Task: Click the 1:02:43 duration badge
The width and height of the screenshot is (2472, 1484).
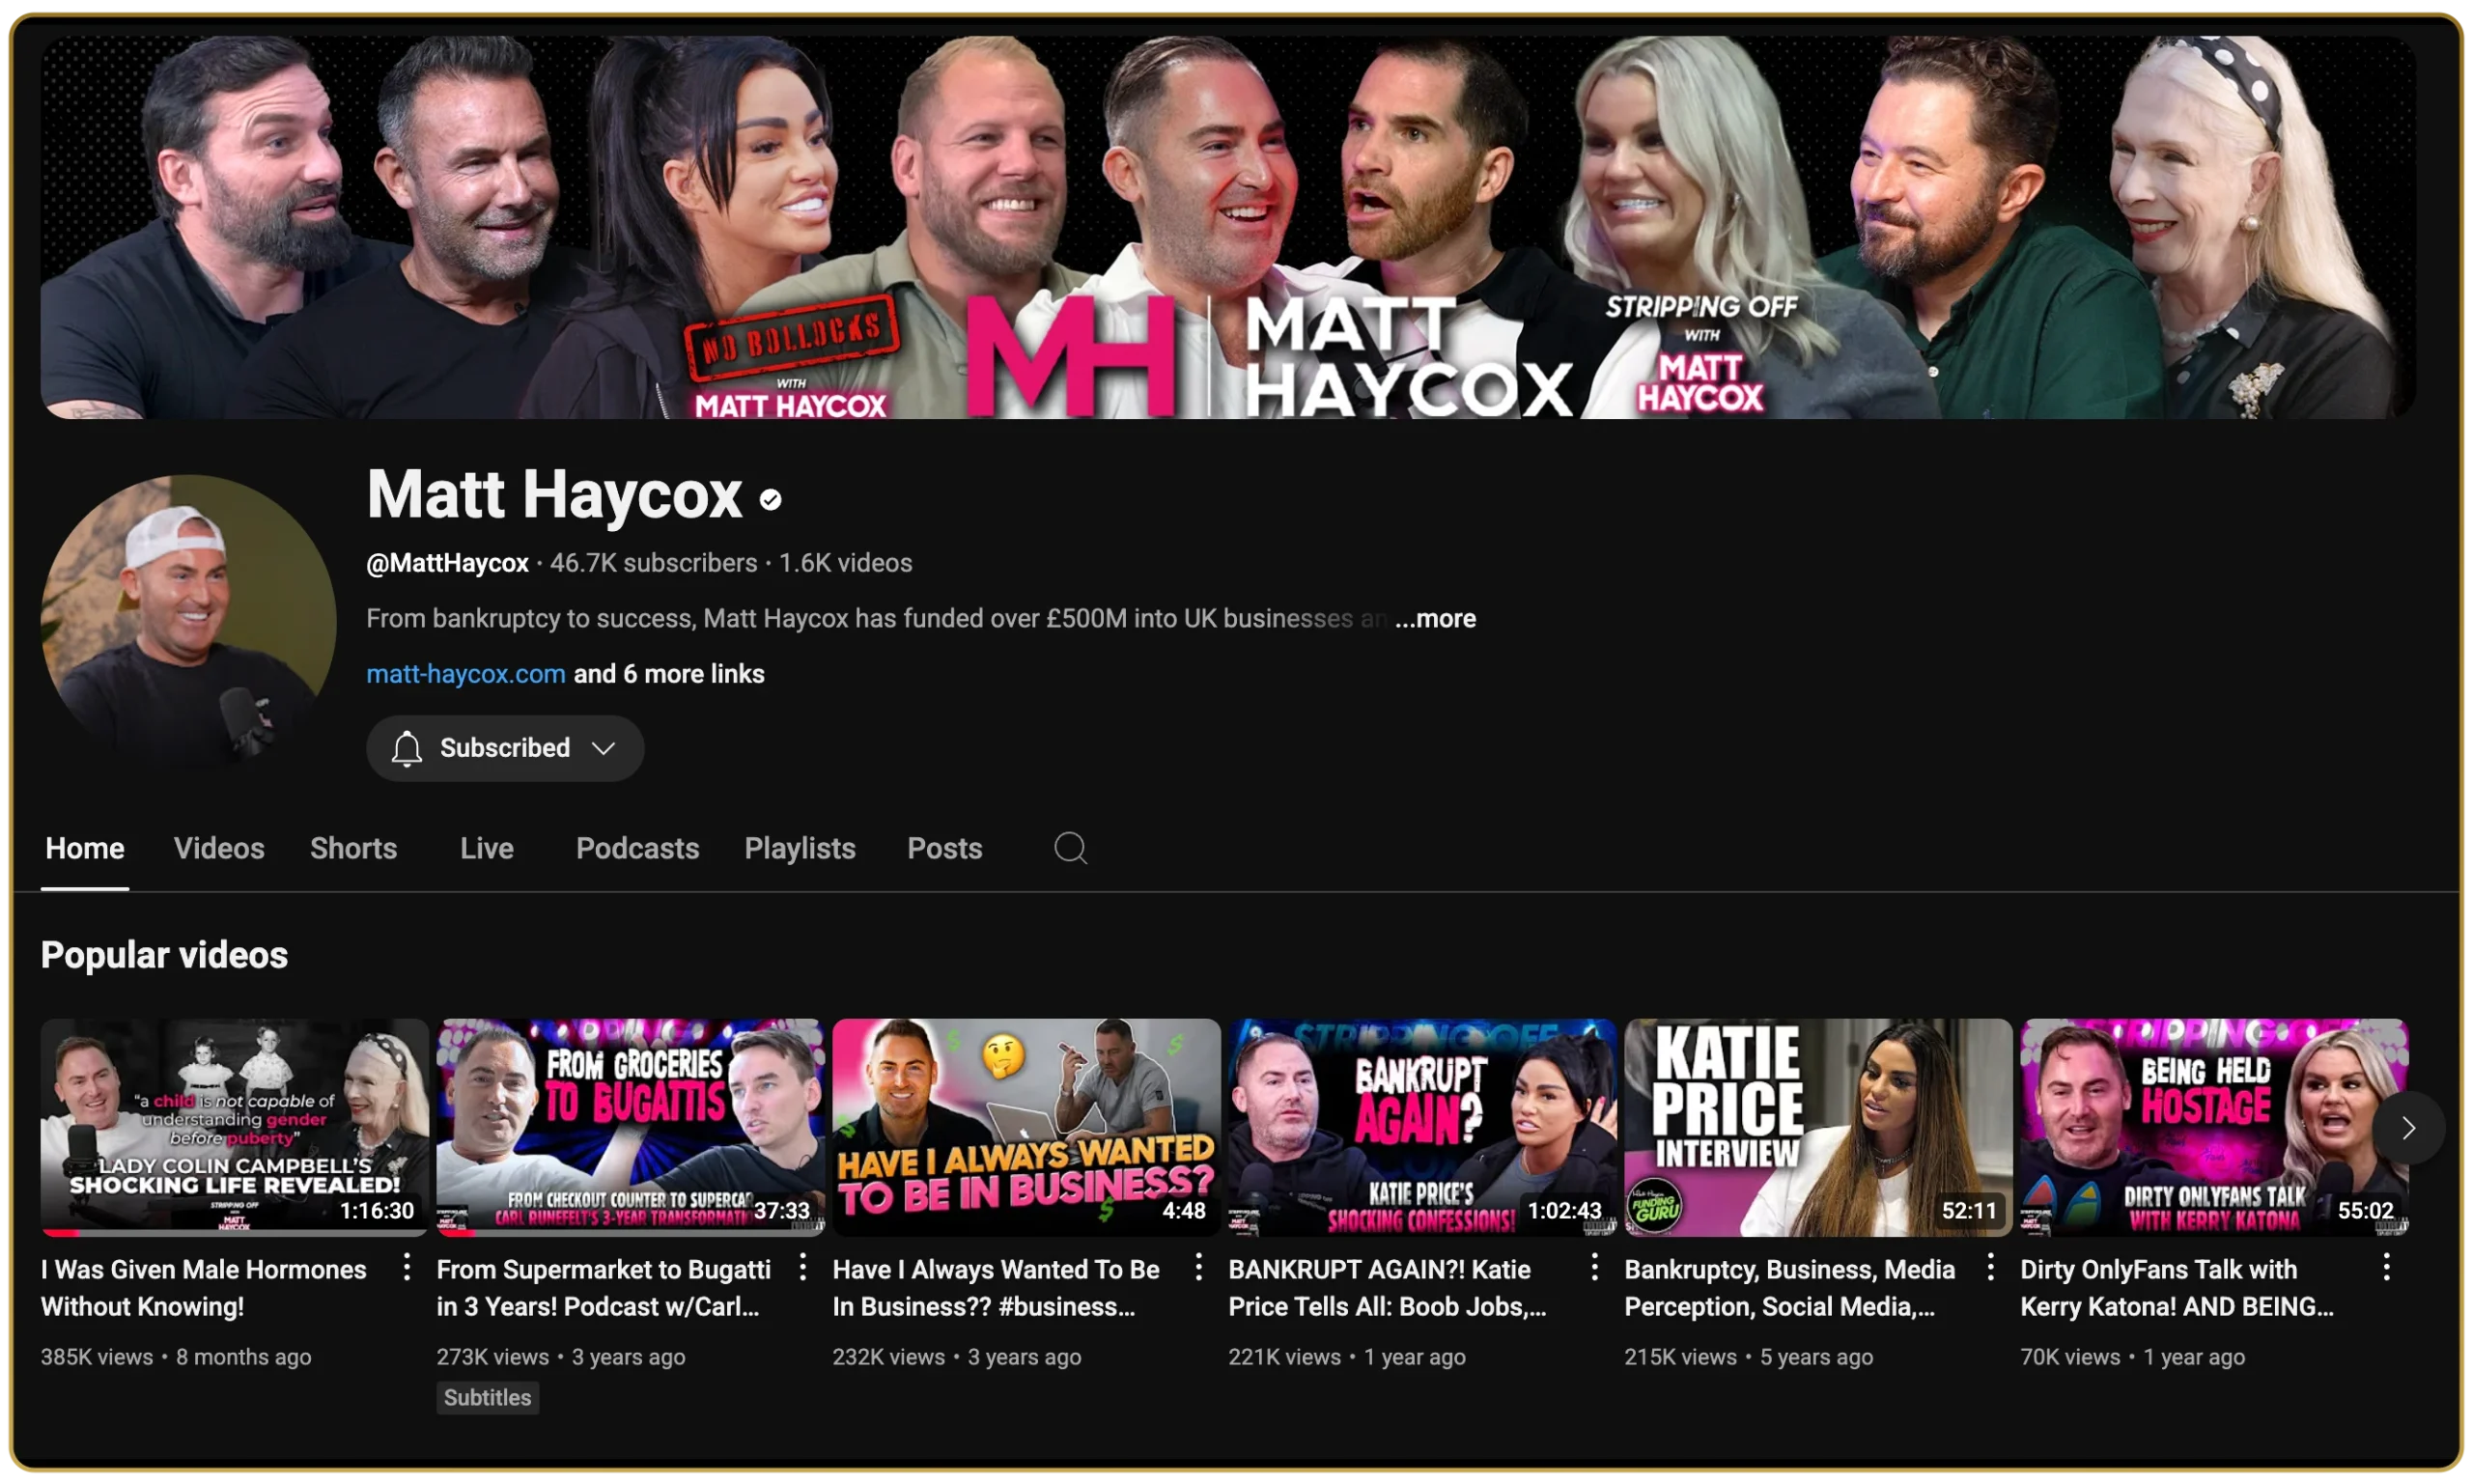Action: tap(1564, 1210)
